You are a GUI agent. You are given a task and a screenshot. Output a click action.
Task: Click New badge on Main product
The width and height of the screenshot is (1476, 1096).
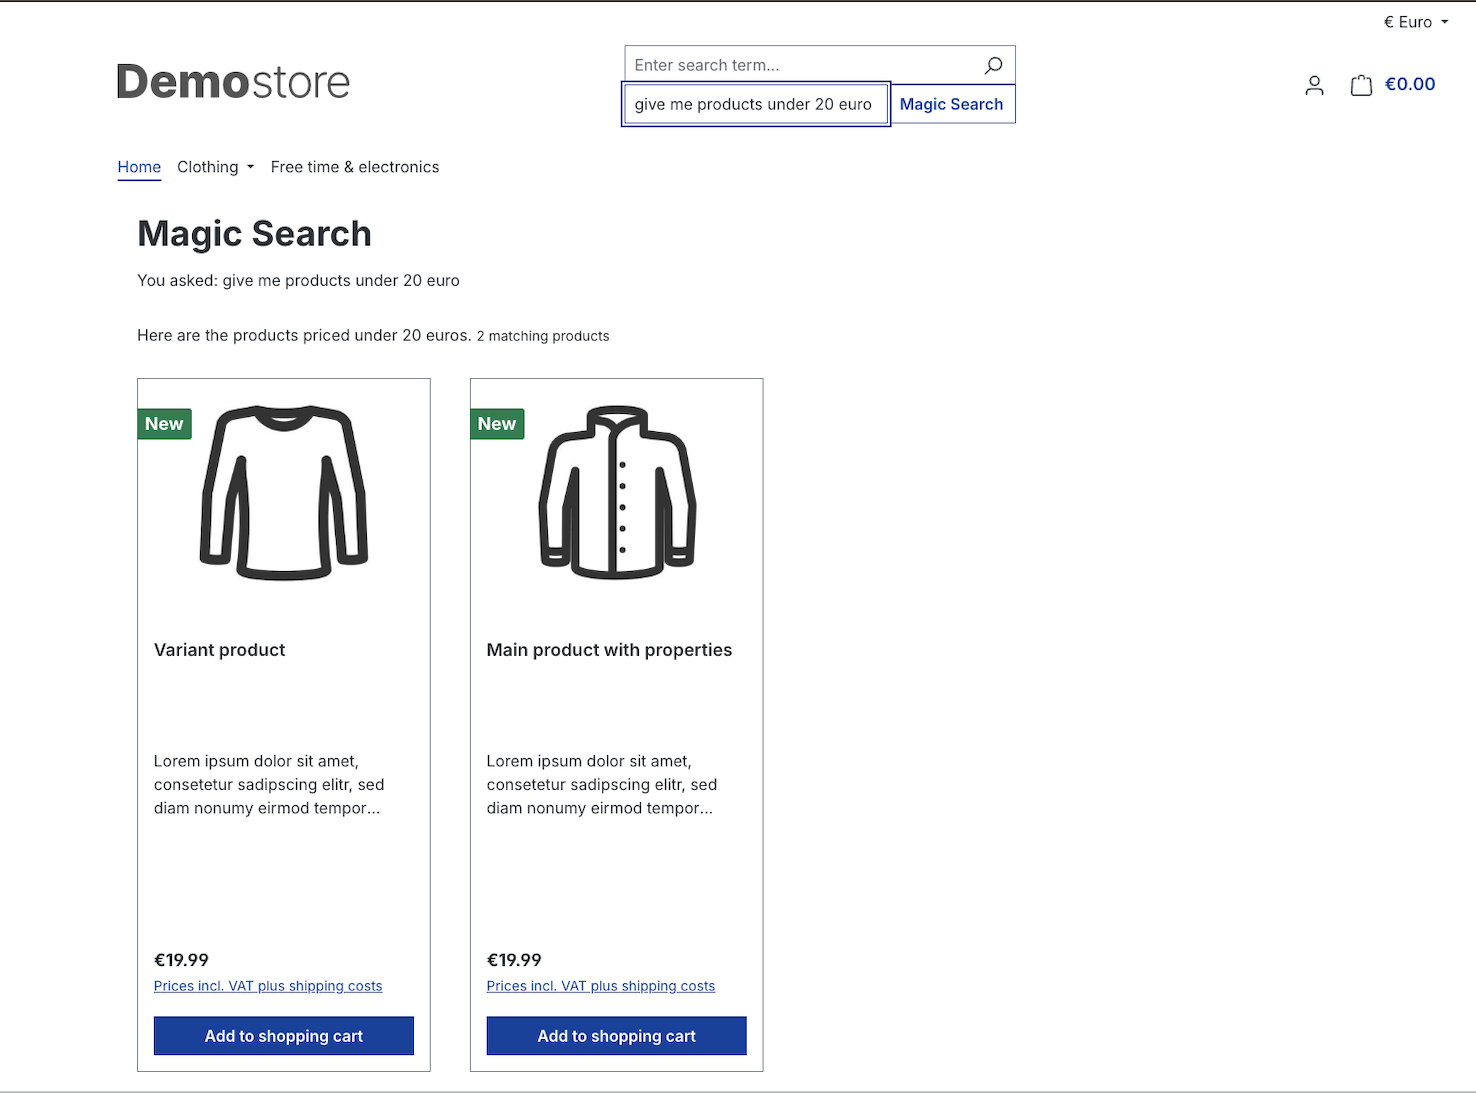coord(497,424)
